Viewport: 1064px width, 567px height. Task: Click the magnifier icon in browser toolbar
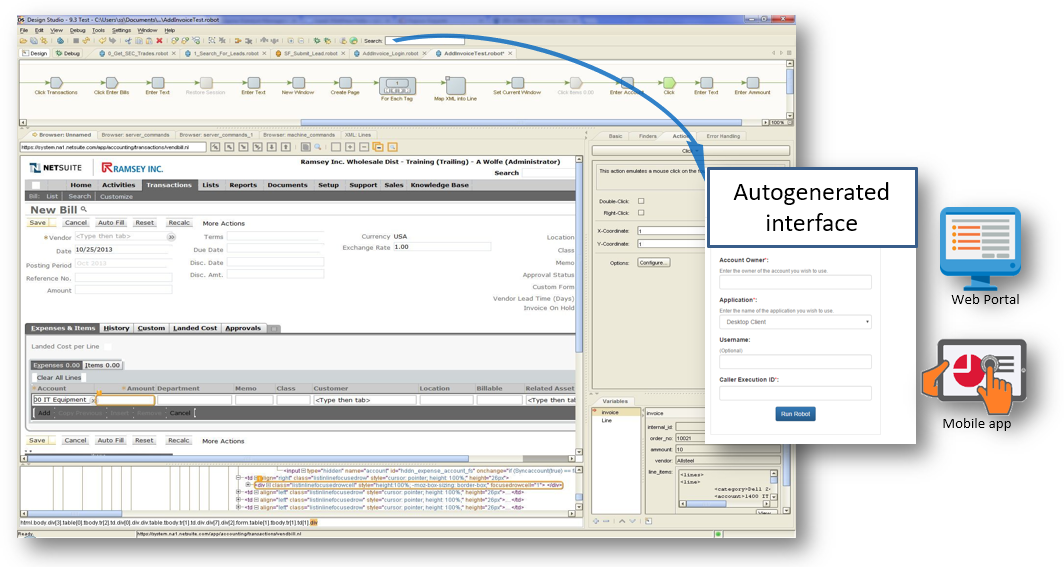click(x=317, y=146)
